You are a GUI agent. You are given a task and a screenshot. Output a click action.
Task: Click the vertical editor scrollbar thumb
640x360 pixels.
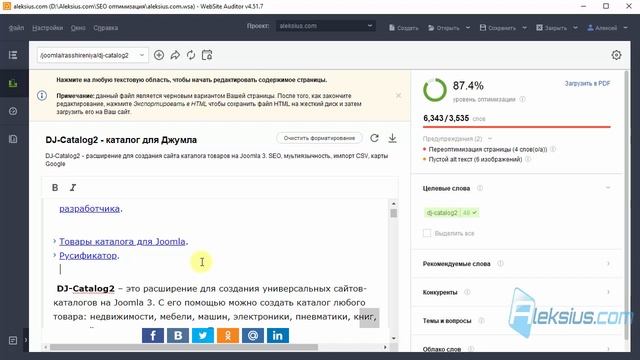(393, 213)
